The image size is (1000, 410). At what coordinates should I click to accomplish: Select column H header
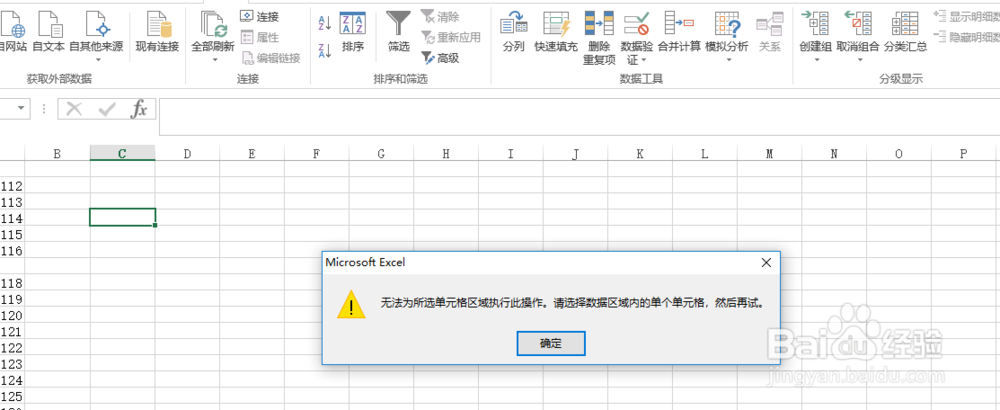(446, 153)
